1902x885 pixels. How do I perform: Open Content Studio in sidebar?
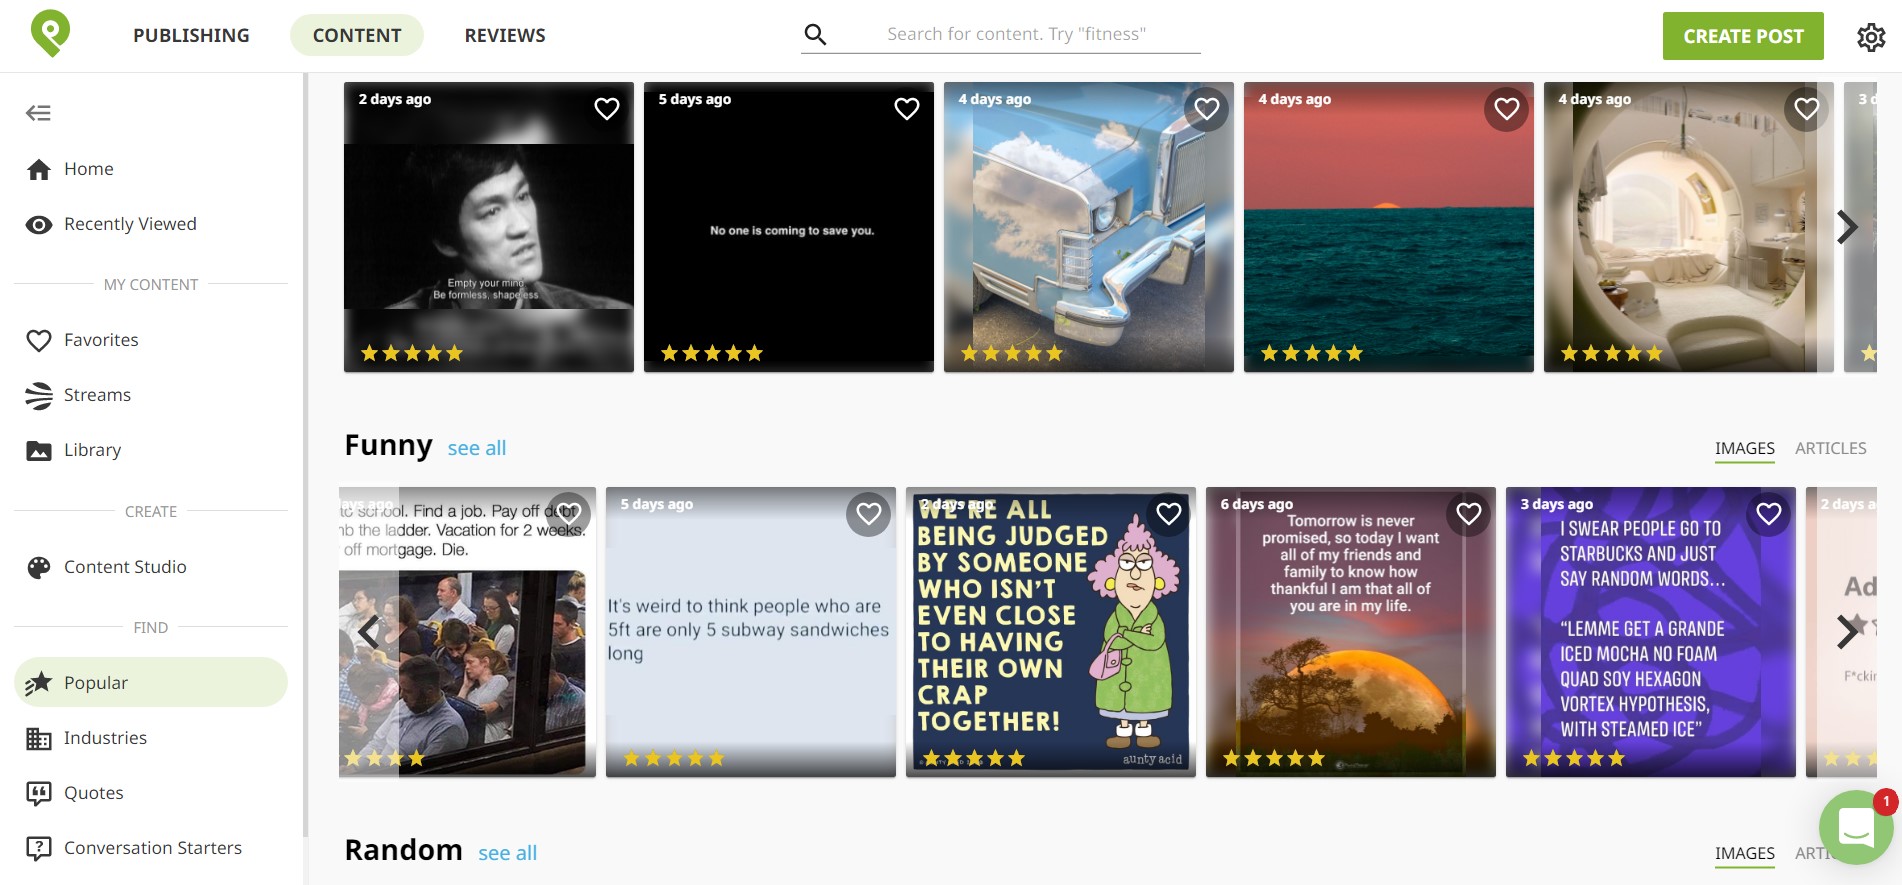[151, 567]
